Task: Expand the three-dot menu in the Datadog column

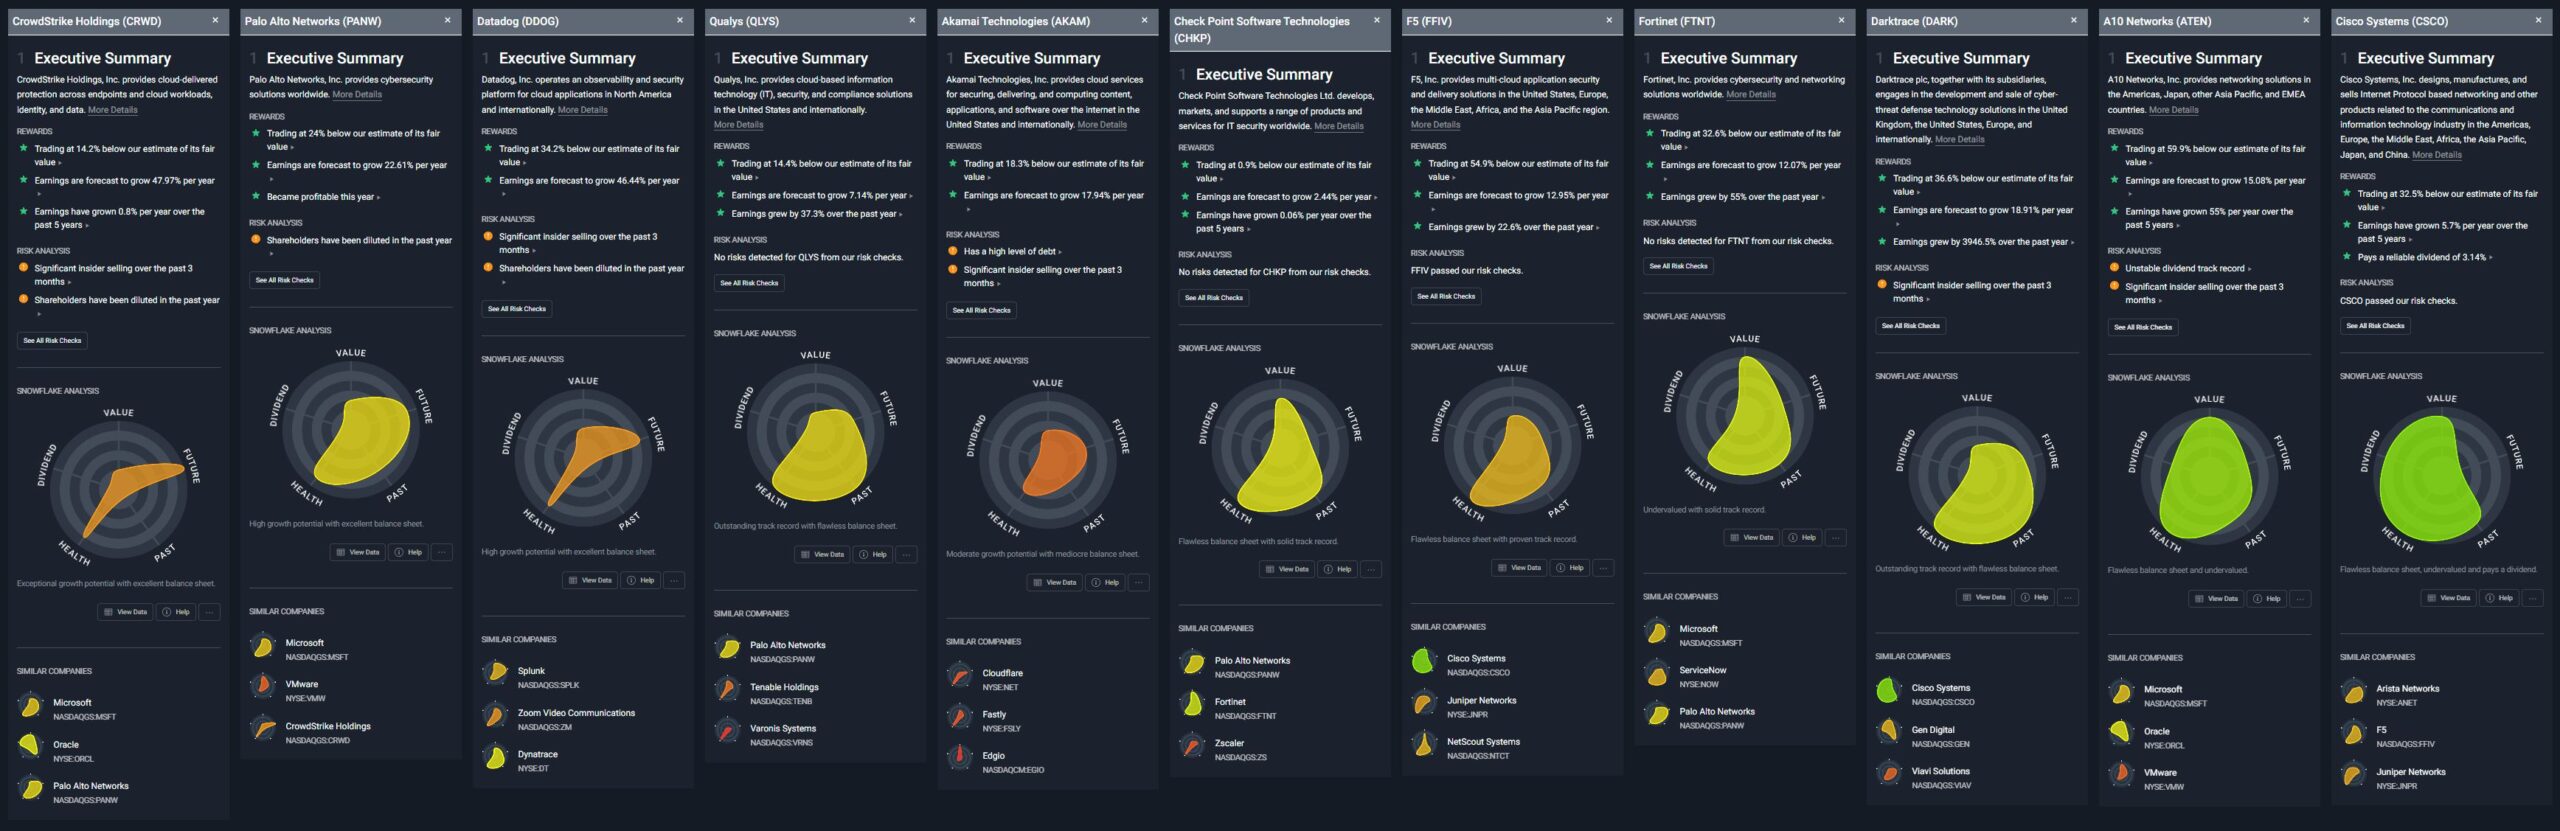Action: click(674, 580)
